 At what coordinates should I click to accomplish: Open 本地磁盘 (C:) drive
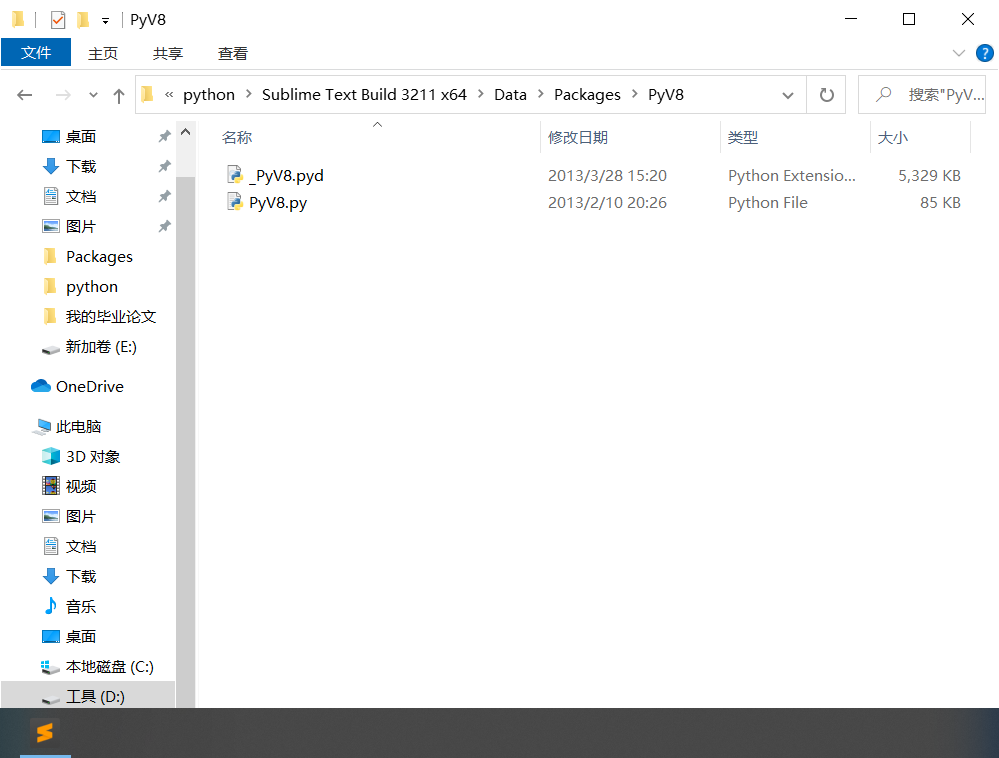[109, 666]
